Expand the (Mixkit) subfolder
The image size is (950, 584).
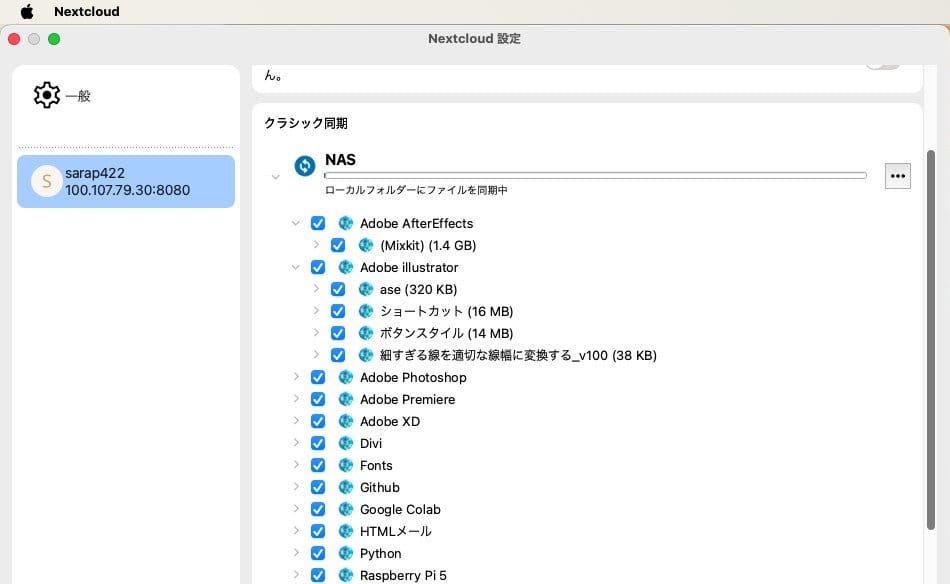[316, 245]
